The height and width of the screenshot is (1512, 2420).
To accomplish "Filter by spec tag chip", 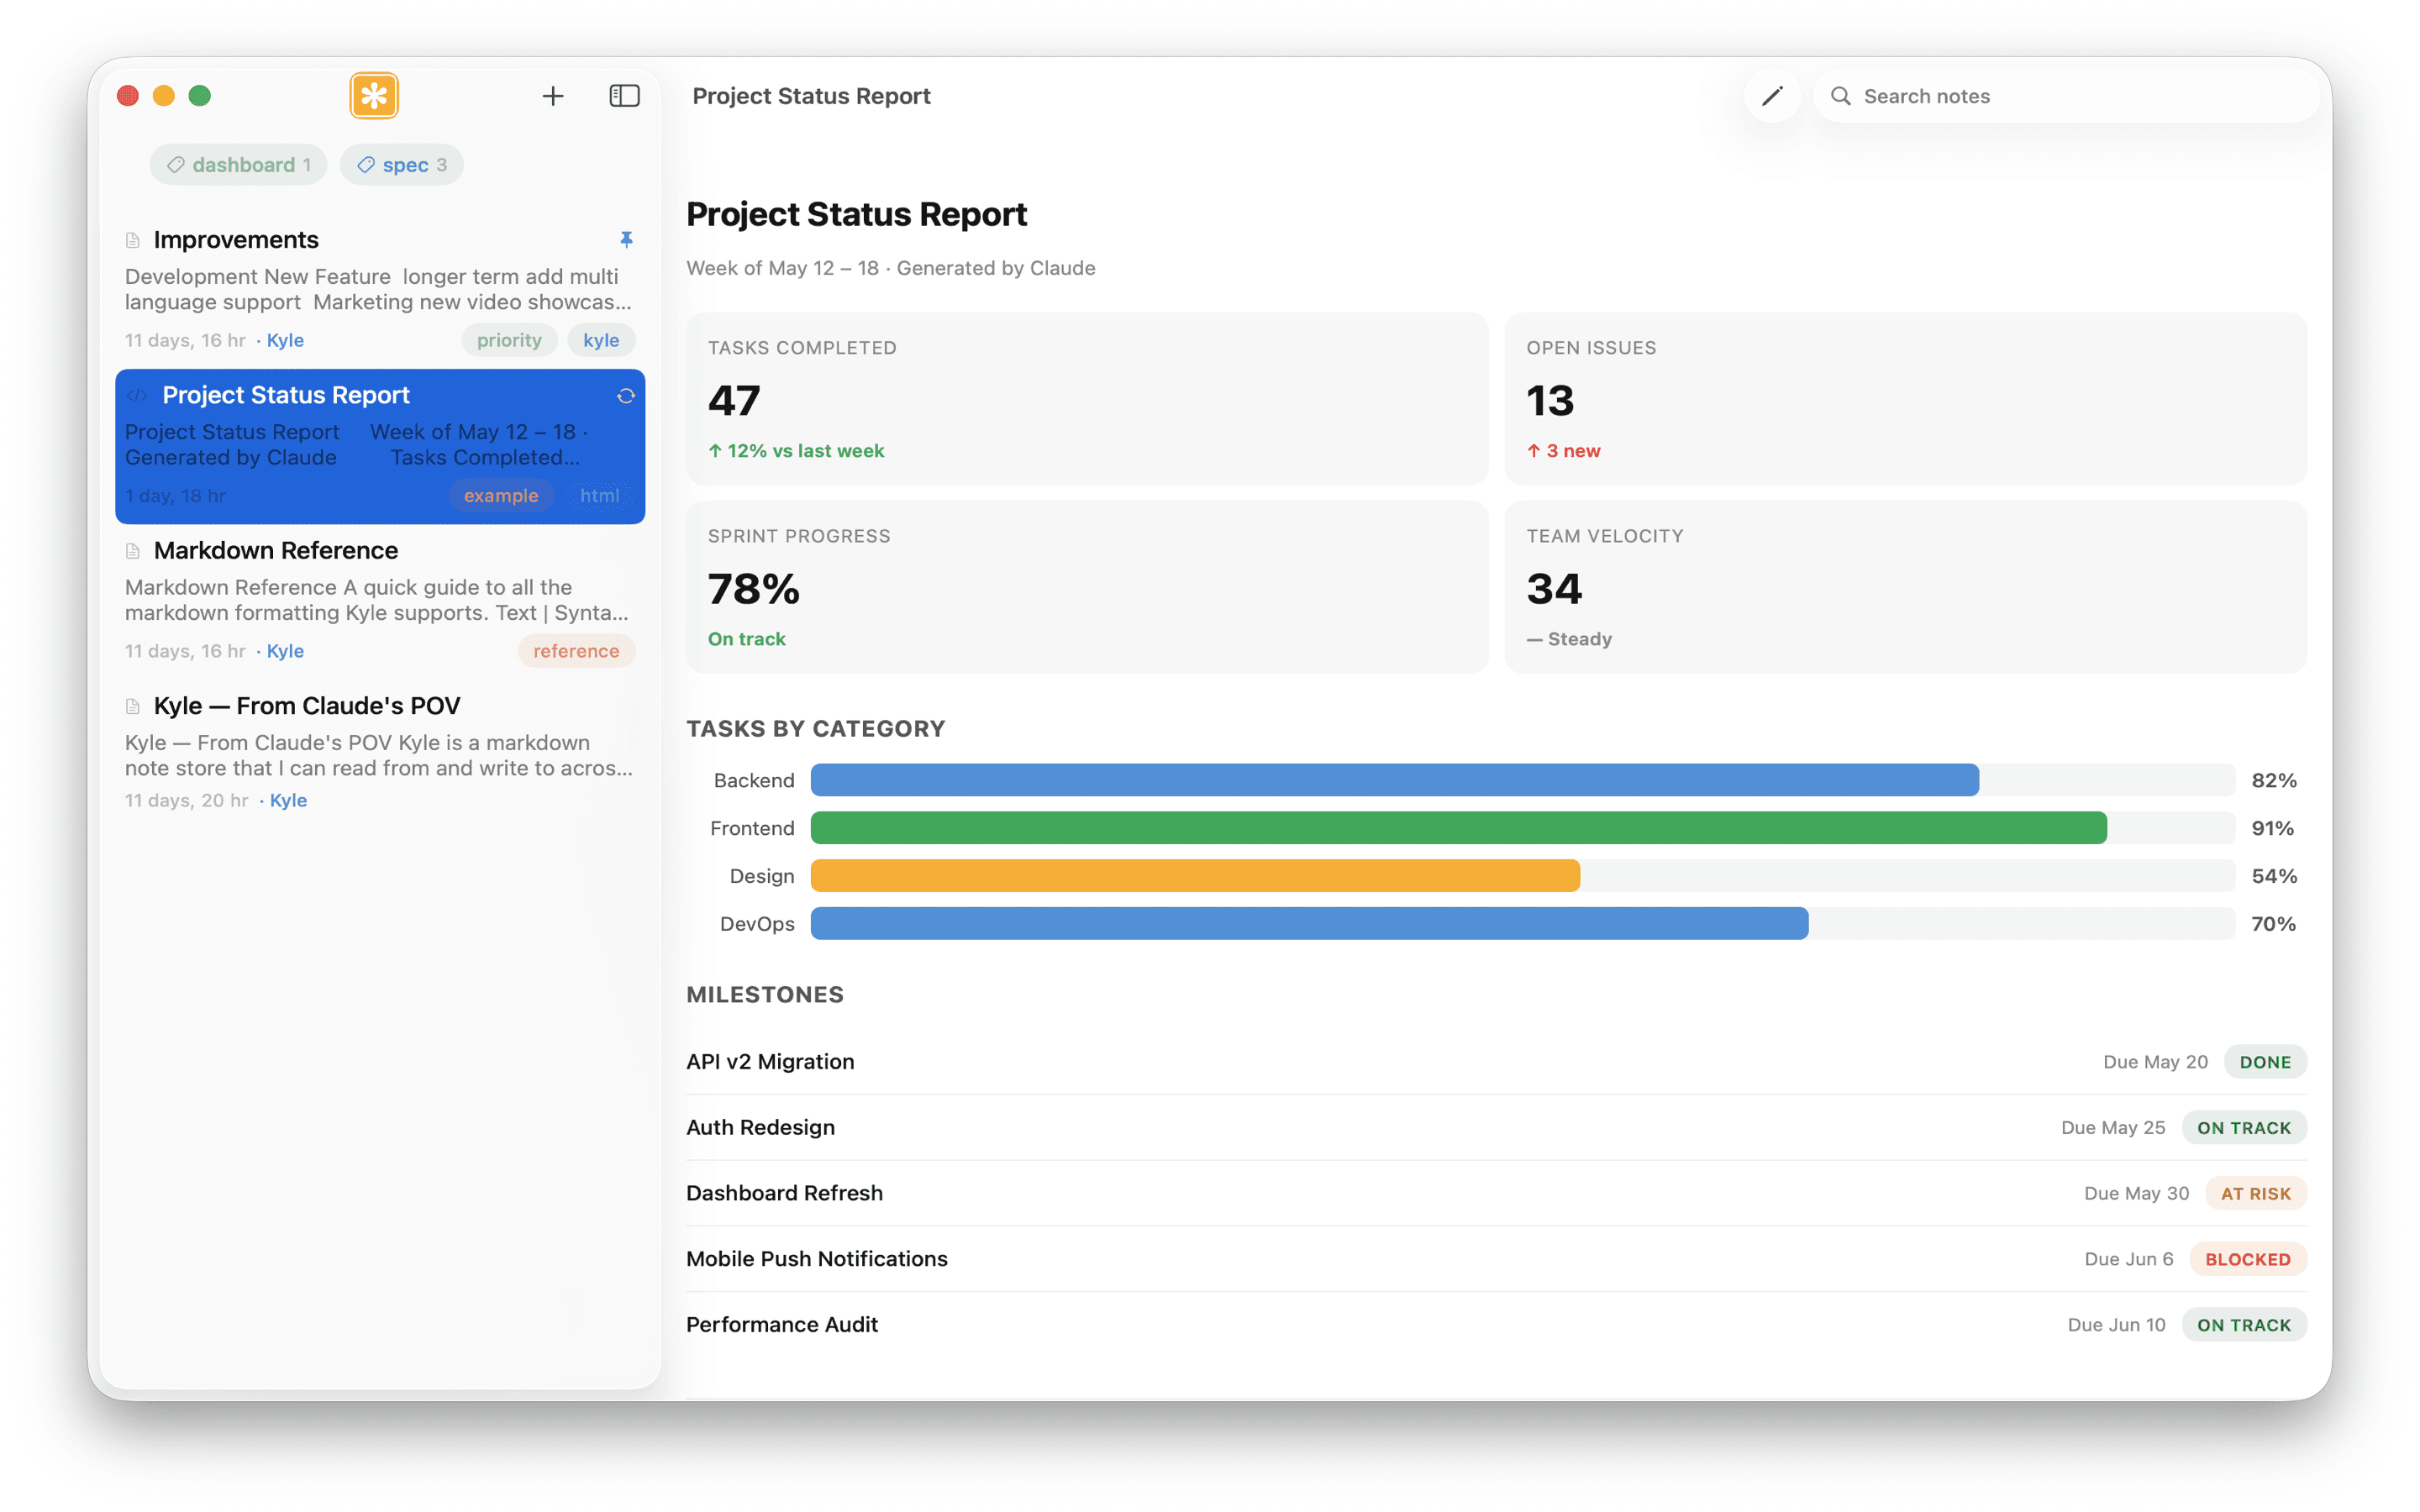I will (x=402, y=165).
